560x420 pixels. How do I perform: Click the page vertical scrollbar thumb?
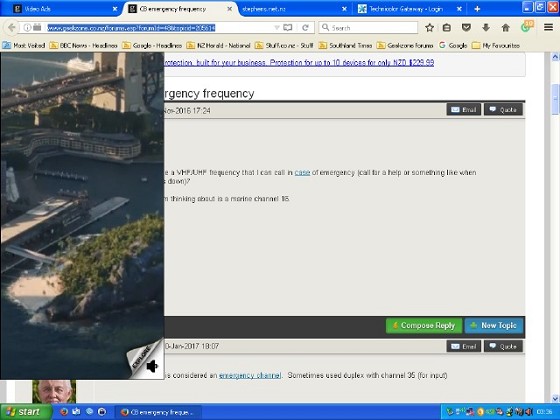point(555,99)
